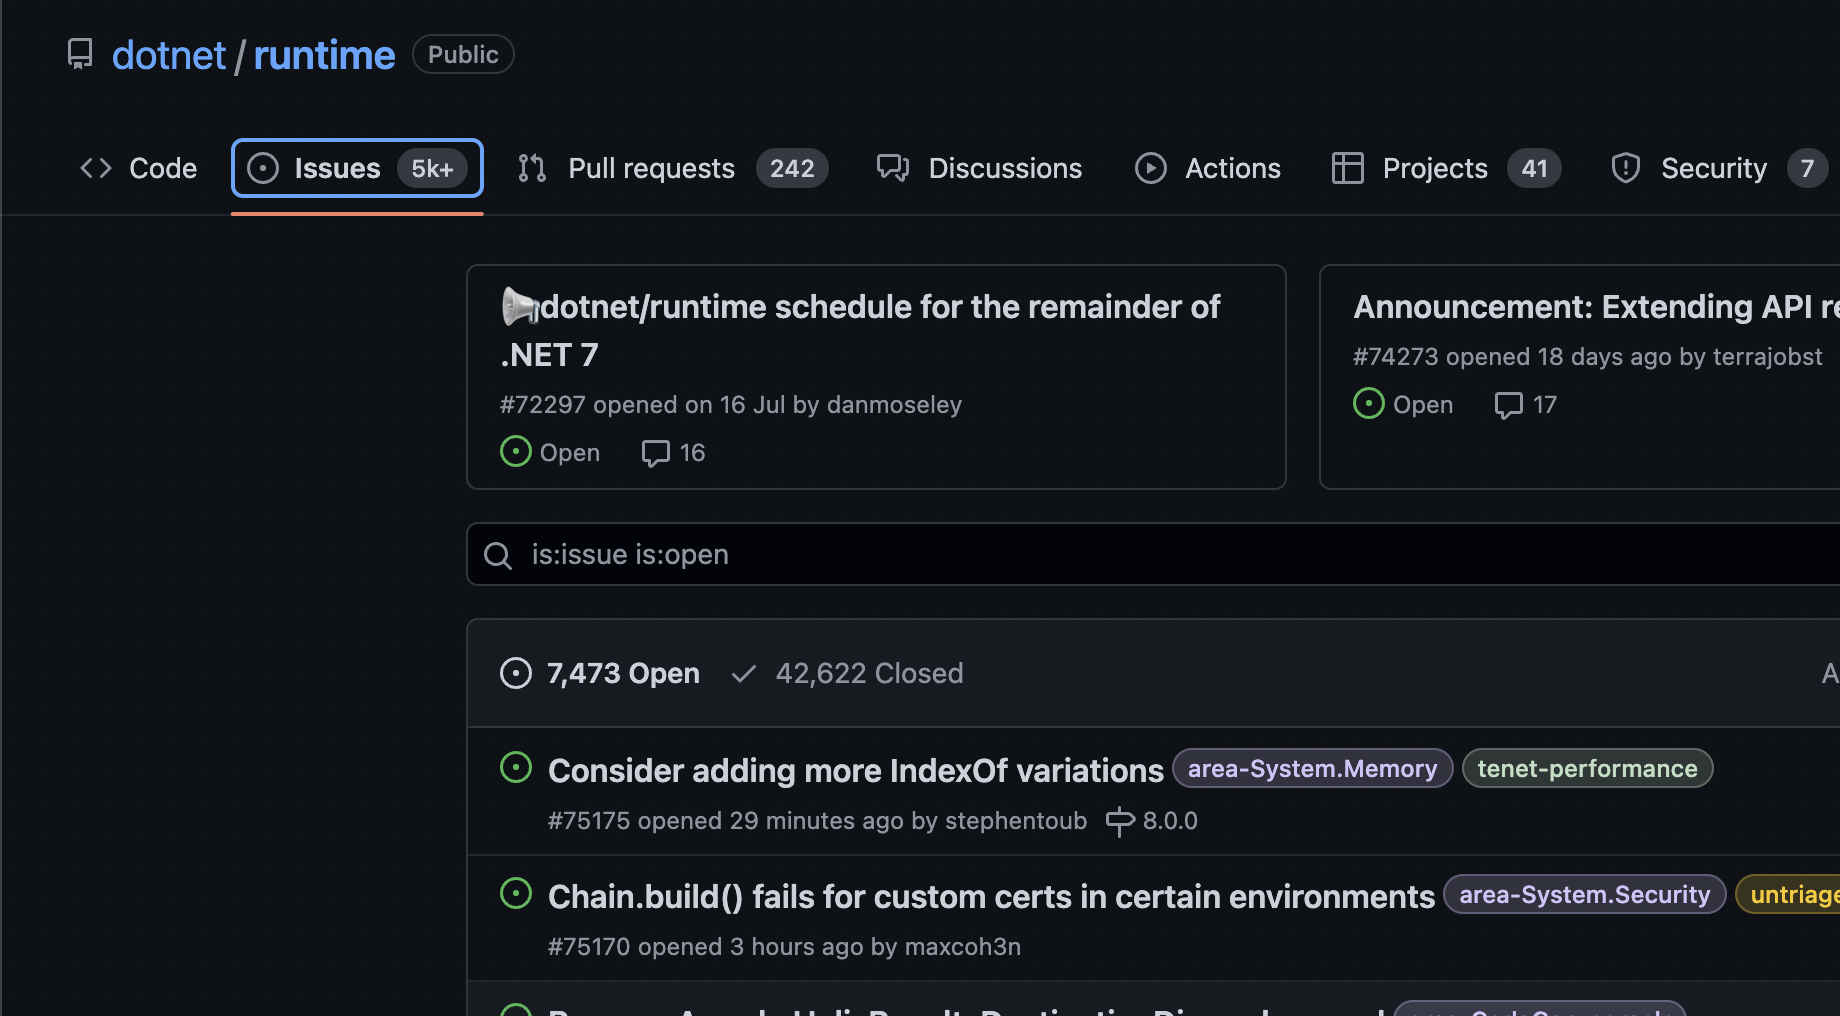Click open icon of IndexOf variations issue

516,768
